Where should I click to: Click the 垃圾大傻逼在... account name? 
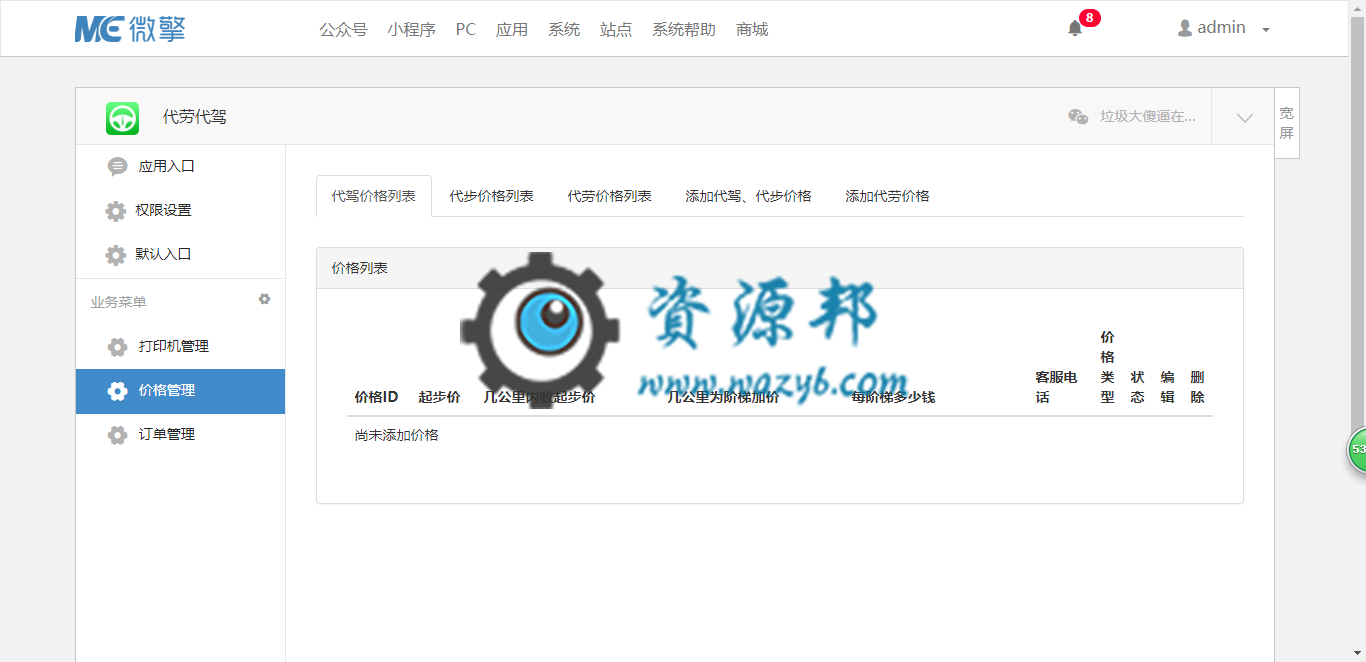pyautogui.click(x=1148, y=116)
